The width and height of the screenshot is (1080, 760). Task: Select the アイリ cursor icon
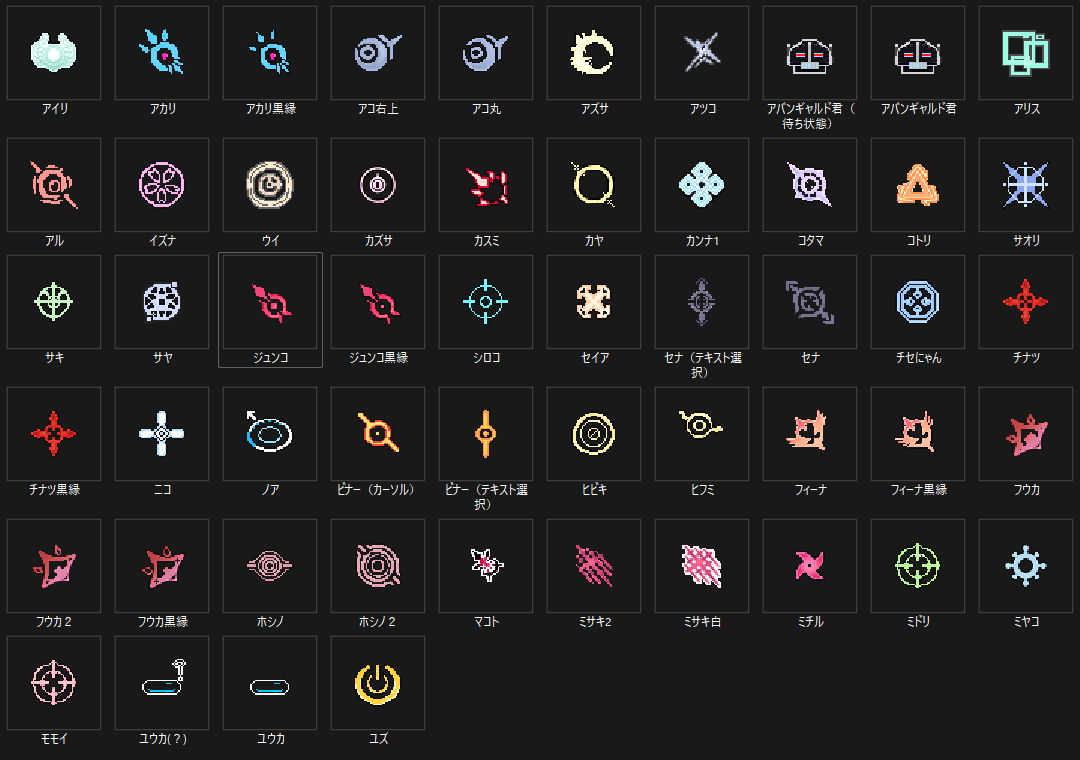[54, 53]
